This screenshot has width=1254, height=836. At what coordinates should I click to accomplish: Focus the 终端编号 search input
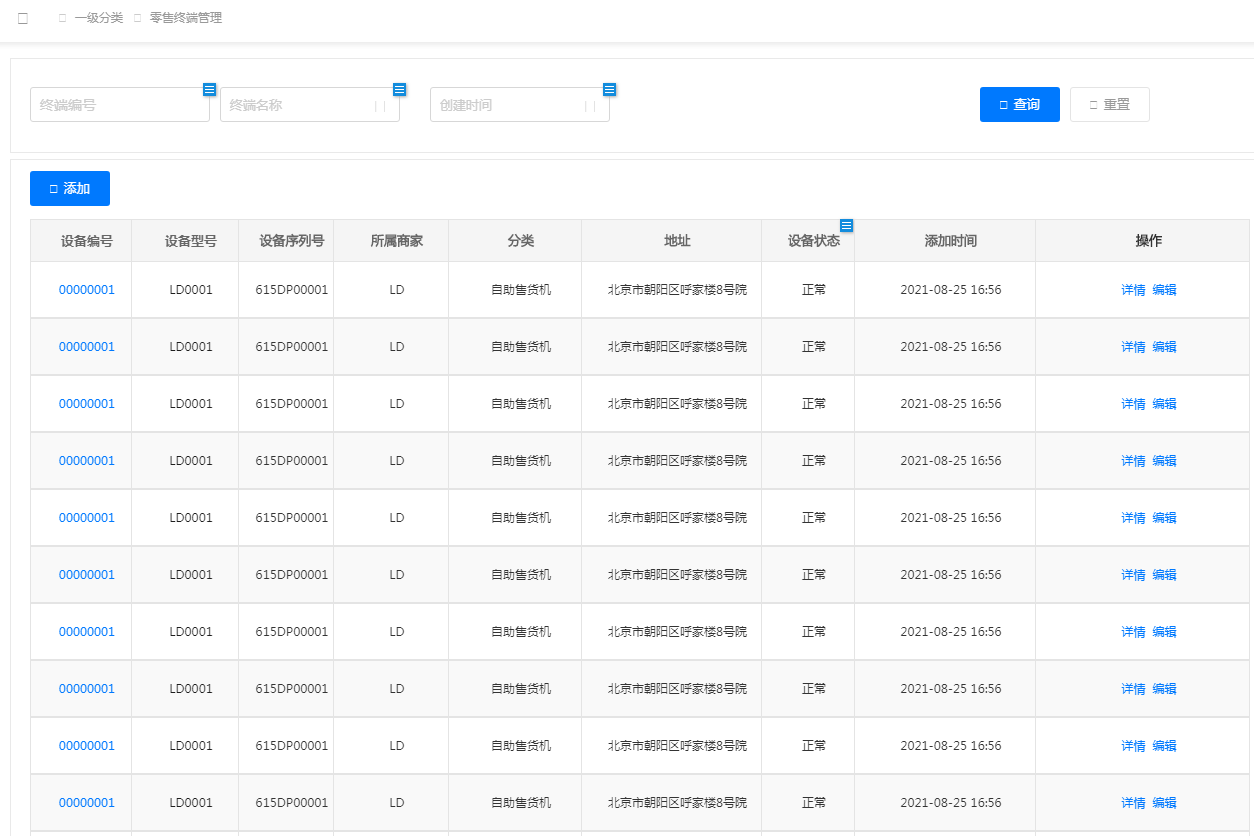[120, 105]
